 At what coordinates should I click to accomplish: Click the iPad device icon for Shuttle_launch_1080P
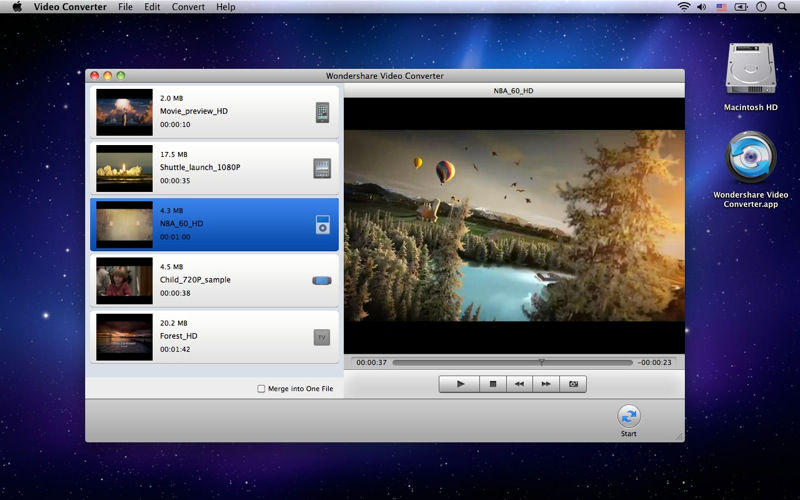(x=322, y=168)
